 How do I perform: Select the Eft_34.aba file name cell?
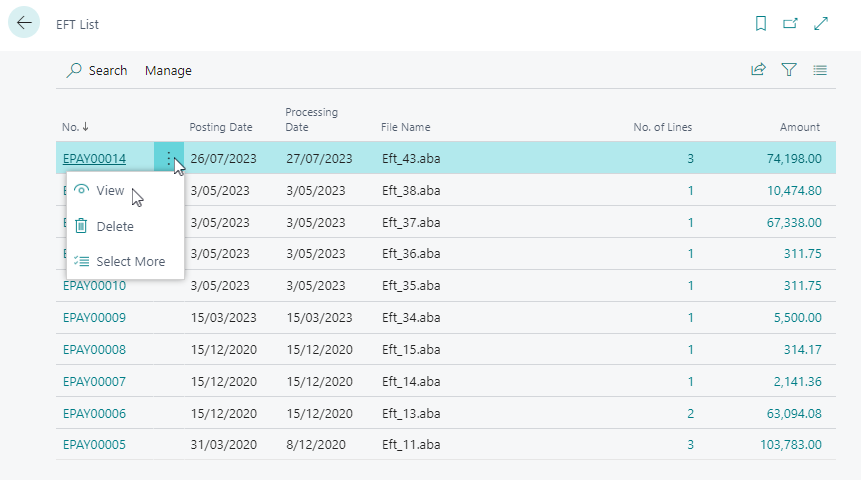[407, 318]
